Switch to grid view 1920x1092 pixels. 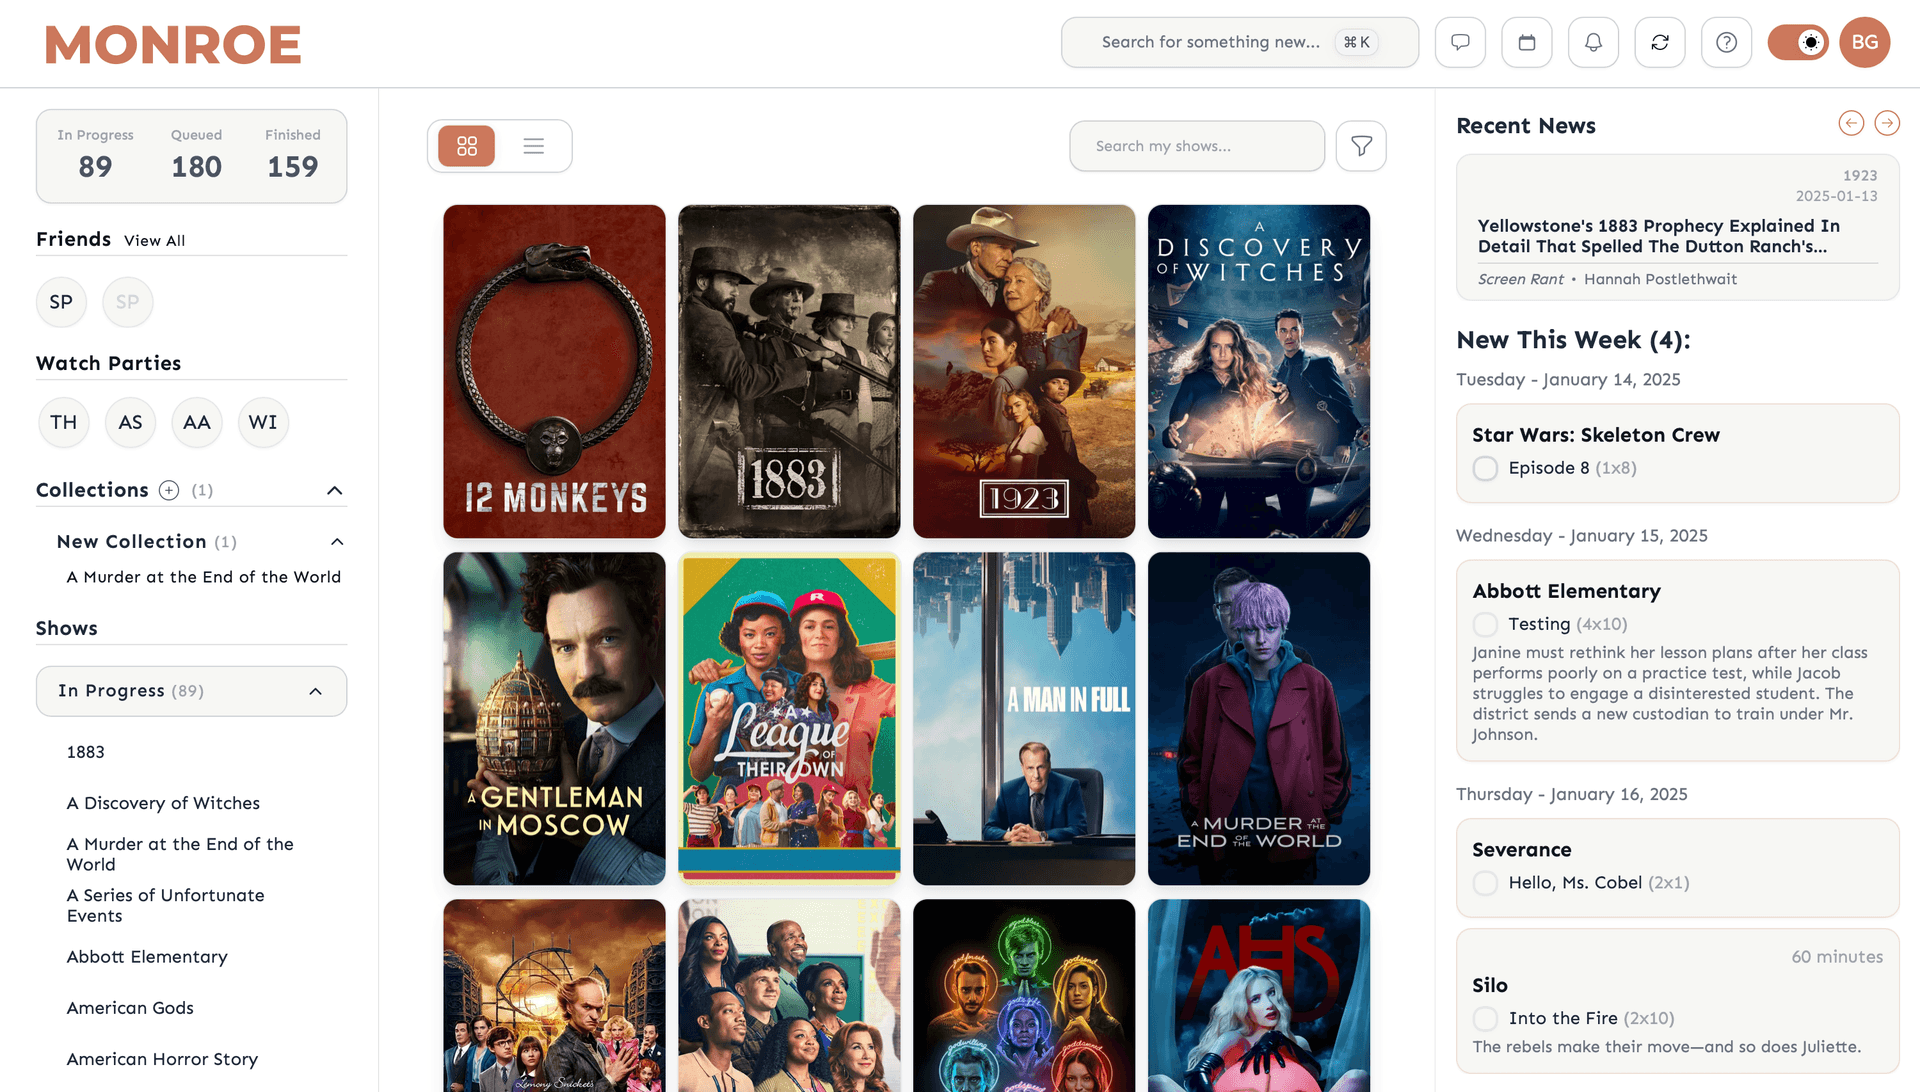point(467,146)
